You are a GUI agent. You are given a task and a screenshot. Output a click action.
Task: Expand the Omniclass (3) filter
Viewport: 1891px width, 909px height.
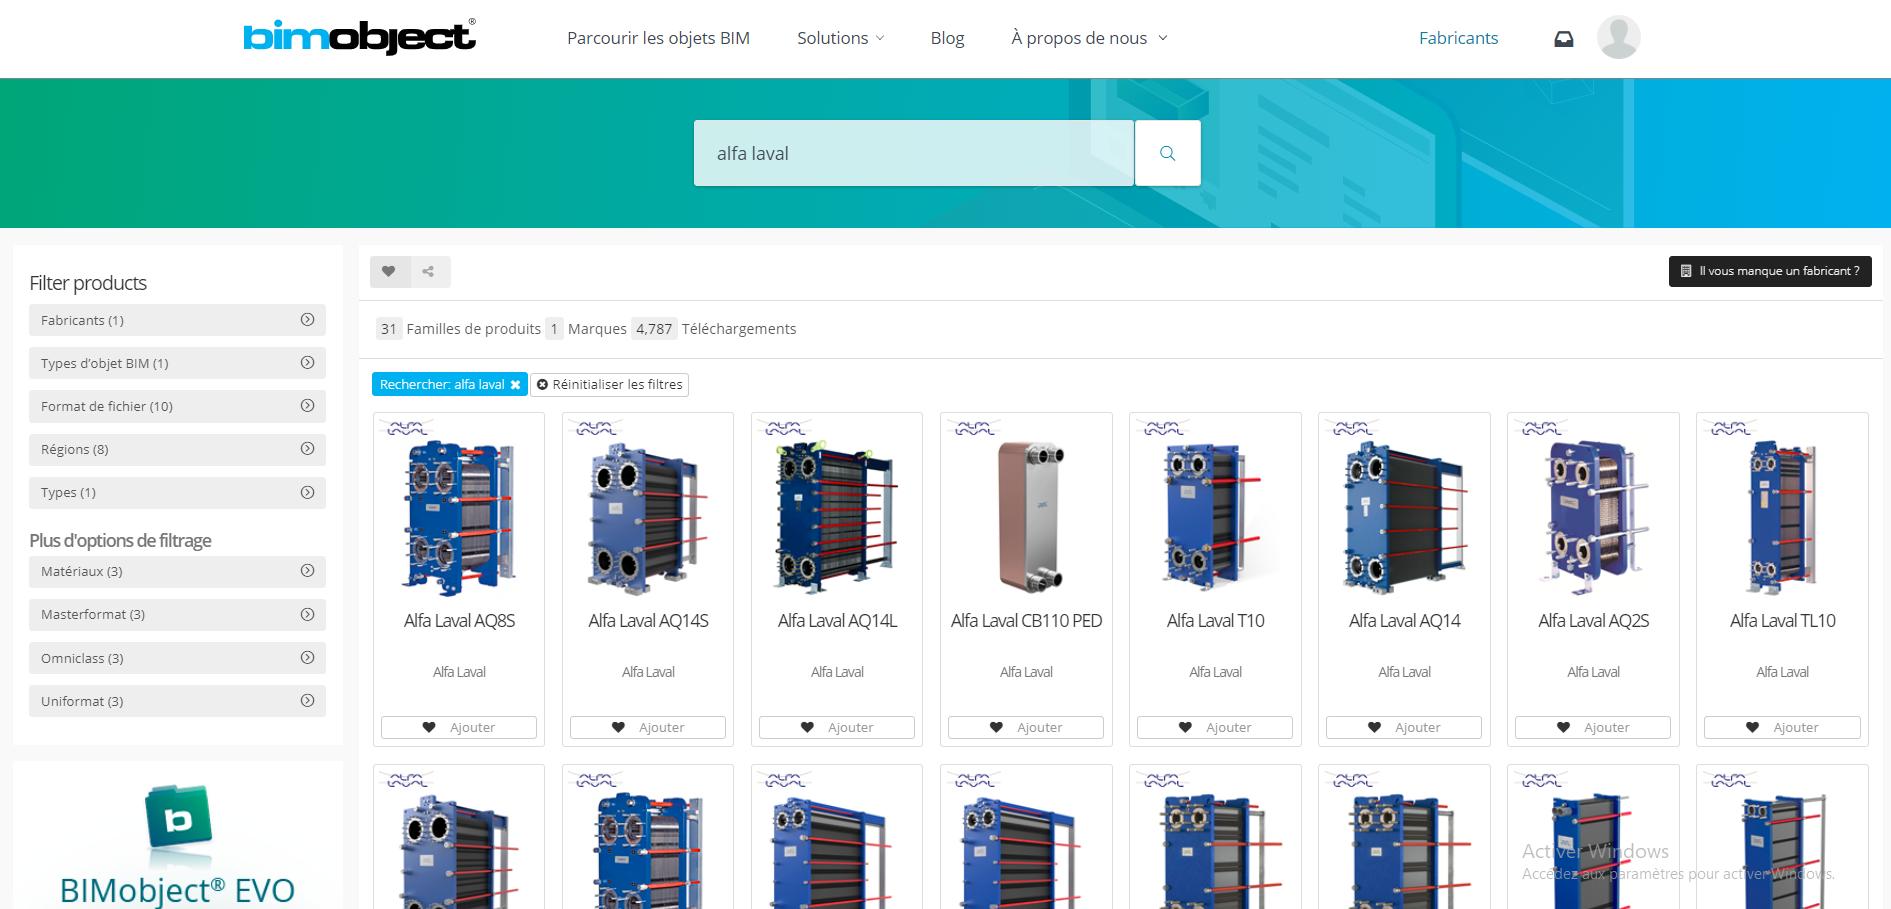pos(178,658)
